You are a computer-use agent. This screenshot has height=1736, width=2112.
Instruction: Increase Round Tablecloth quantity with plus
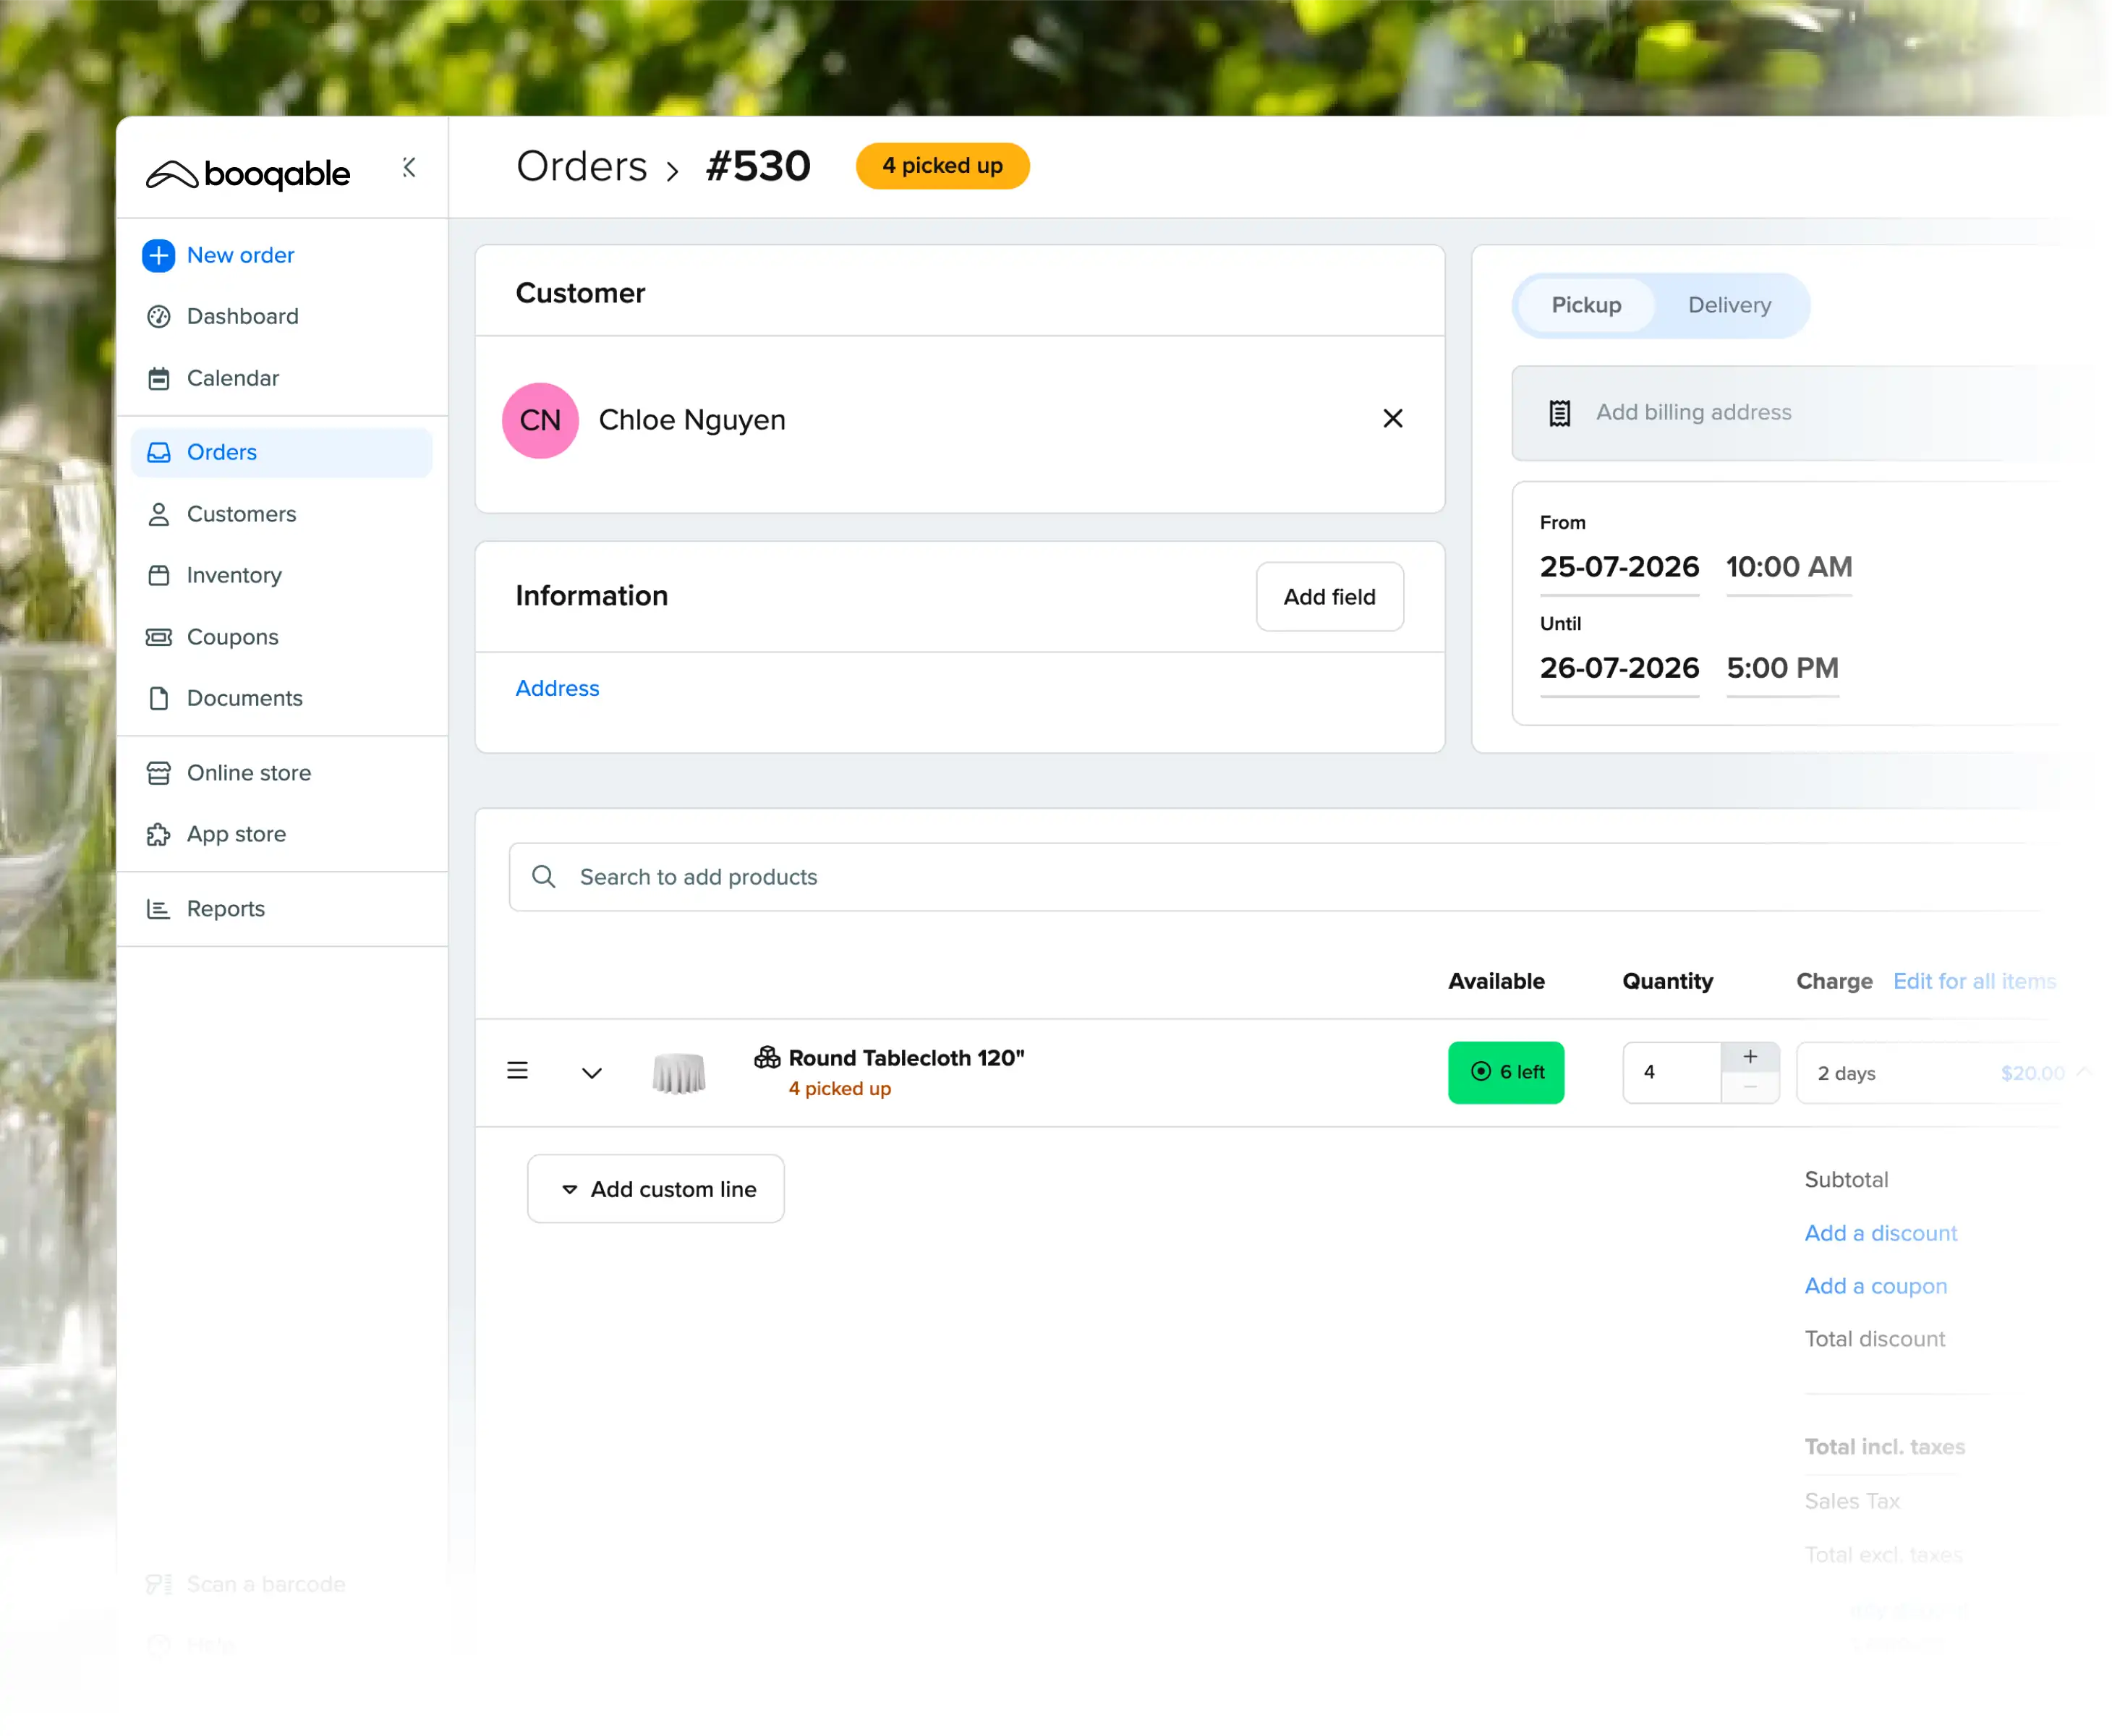tap(1750, 1057)
